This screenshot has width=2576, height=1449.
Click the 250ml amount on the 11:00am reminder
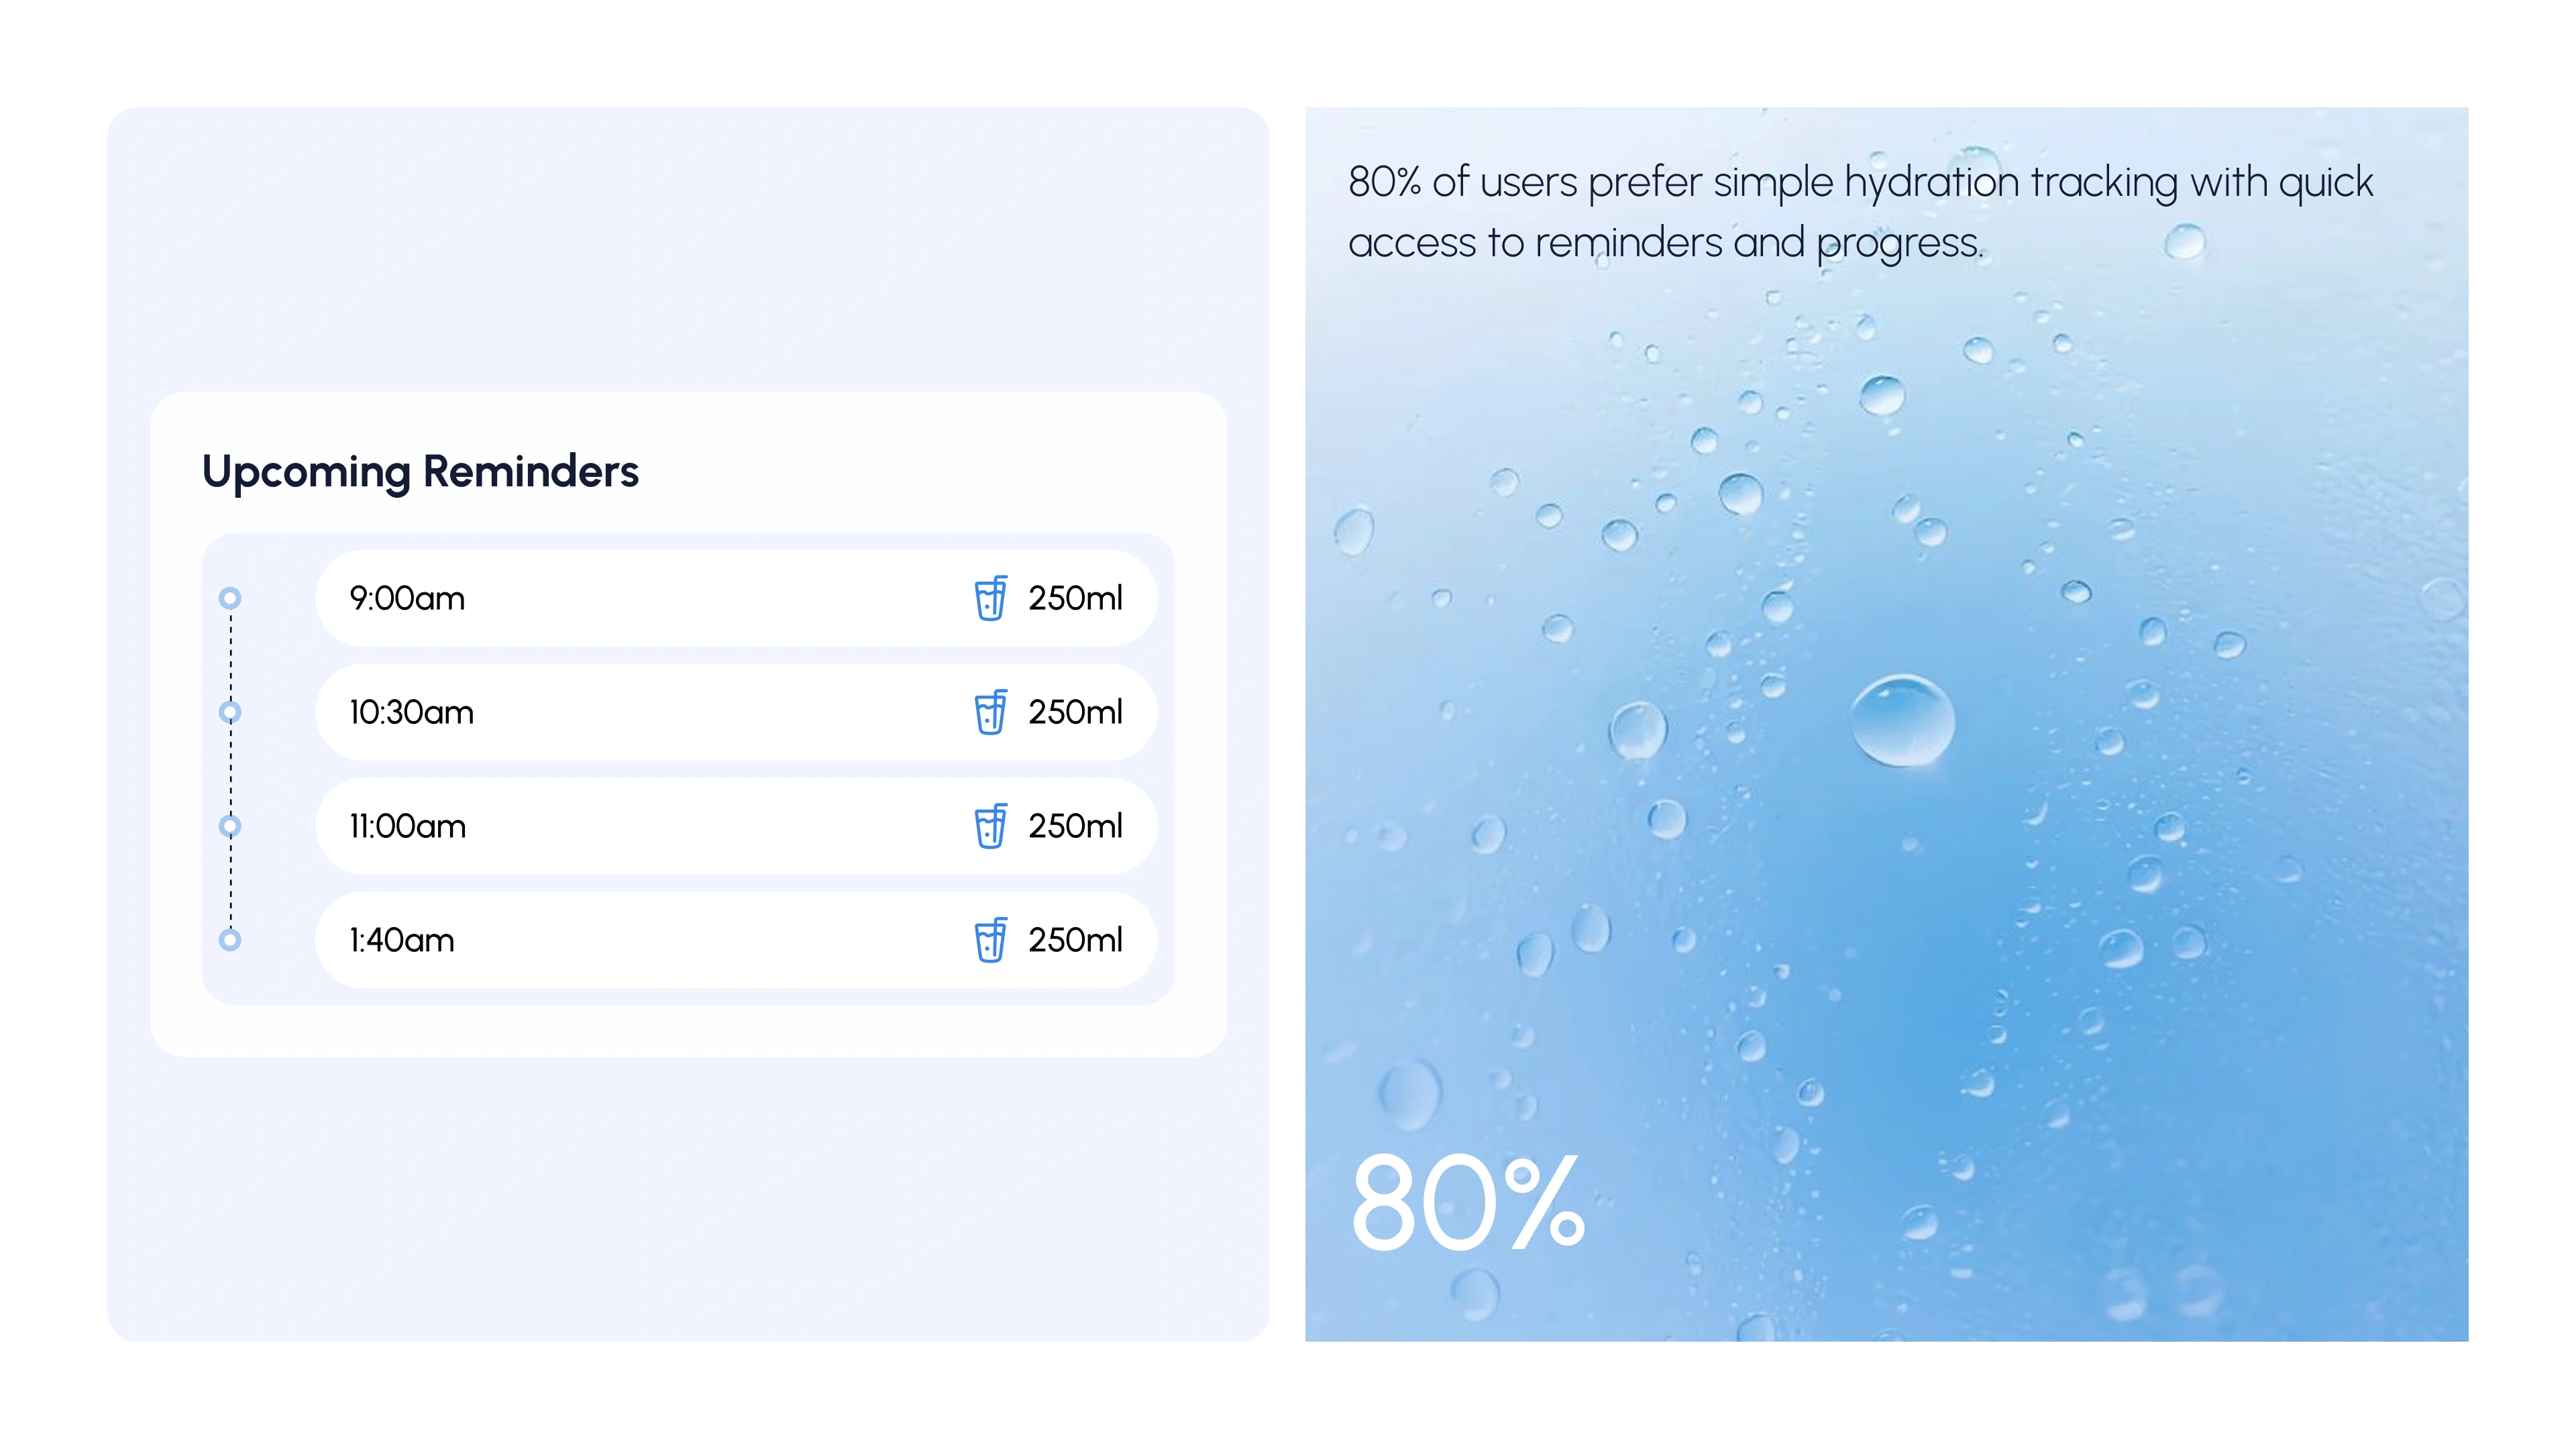pos(1075,826)
